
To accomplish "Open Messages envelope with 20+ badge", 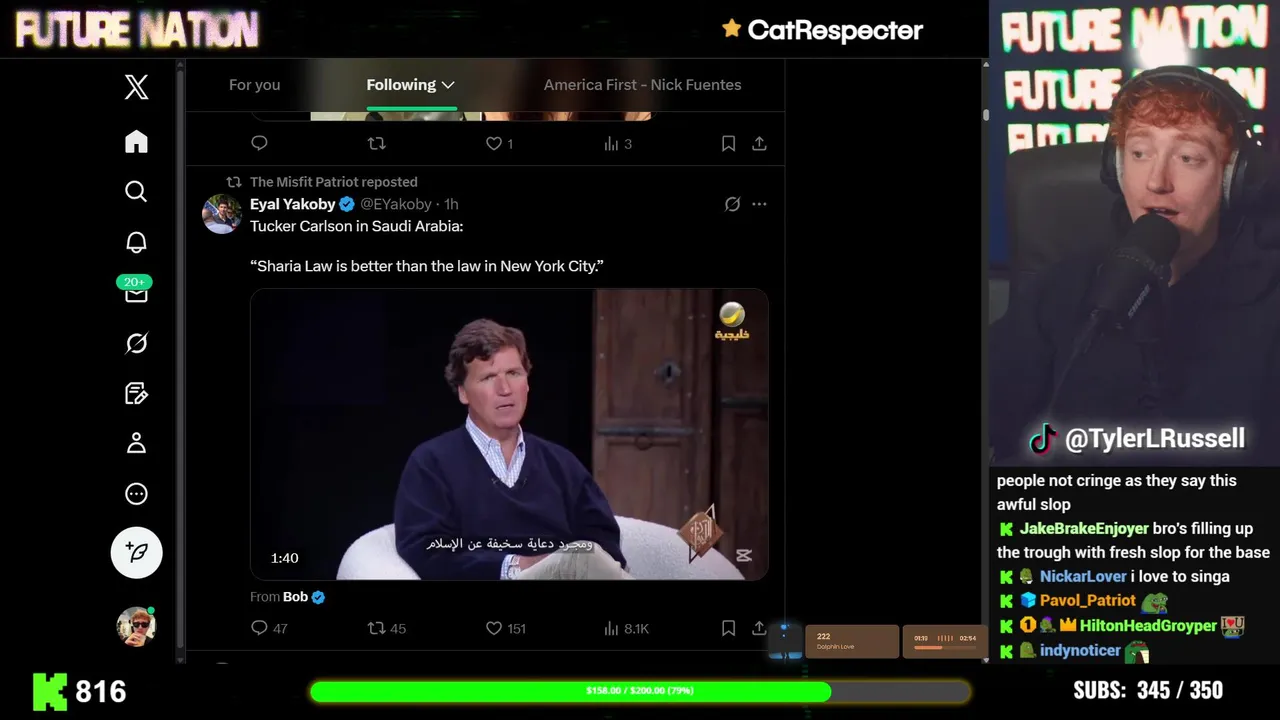I will point(136,291).
